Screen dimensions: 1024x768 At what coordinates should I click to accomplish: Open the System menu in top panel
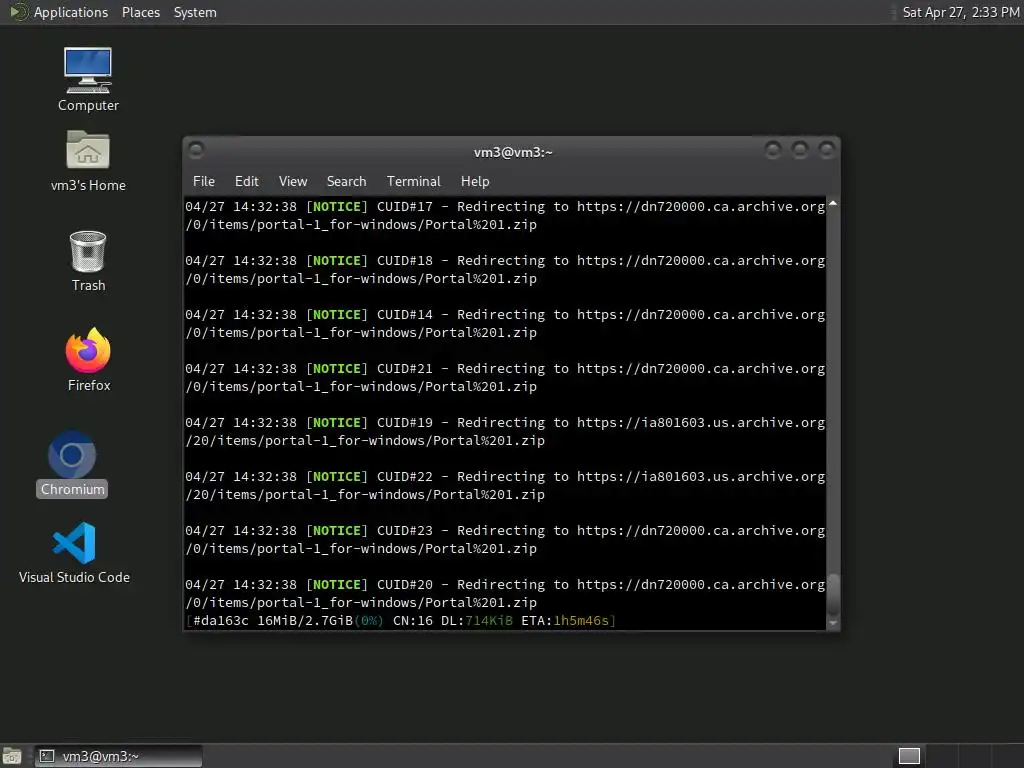[x=195, y=12]
